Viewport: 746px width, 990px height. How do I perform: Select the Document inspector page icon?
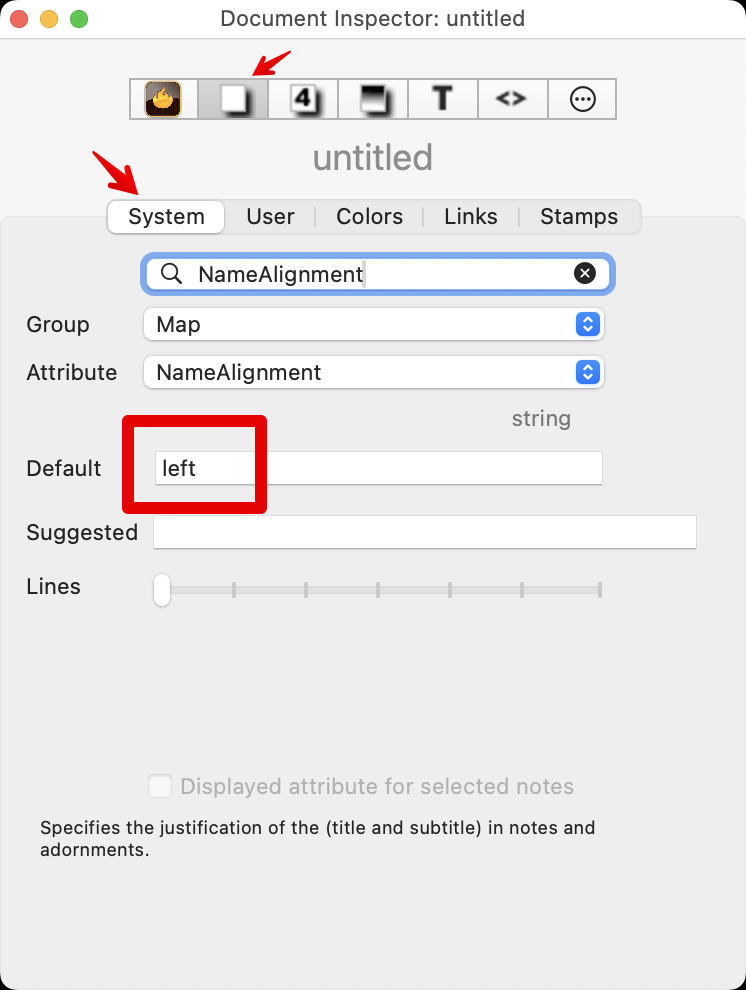click(x=233, y=99)
